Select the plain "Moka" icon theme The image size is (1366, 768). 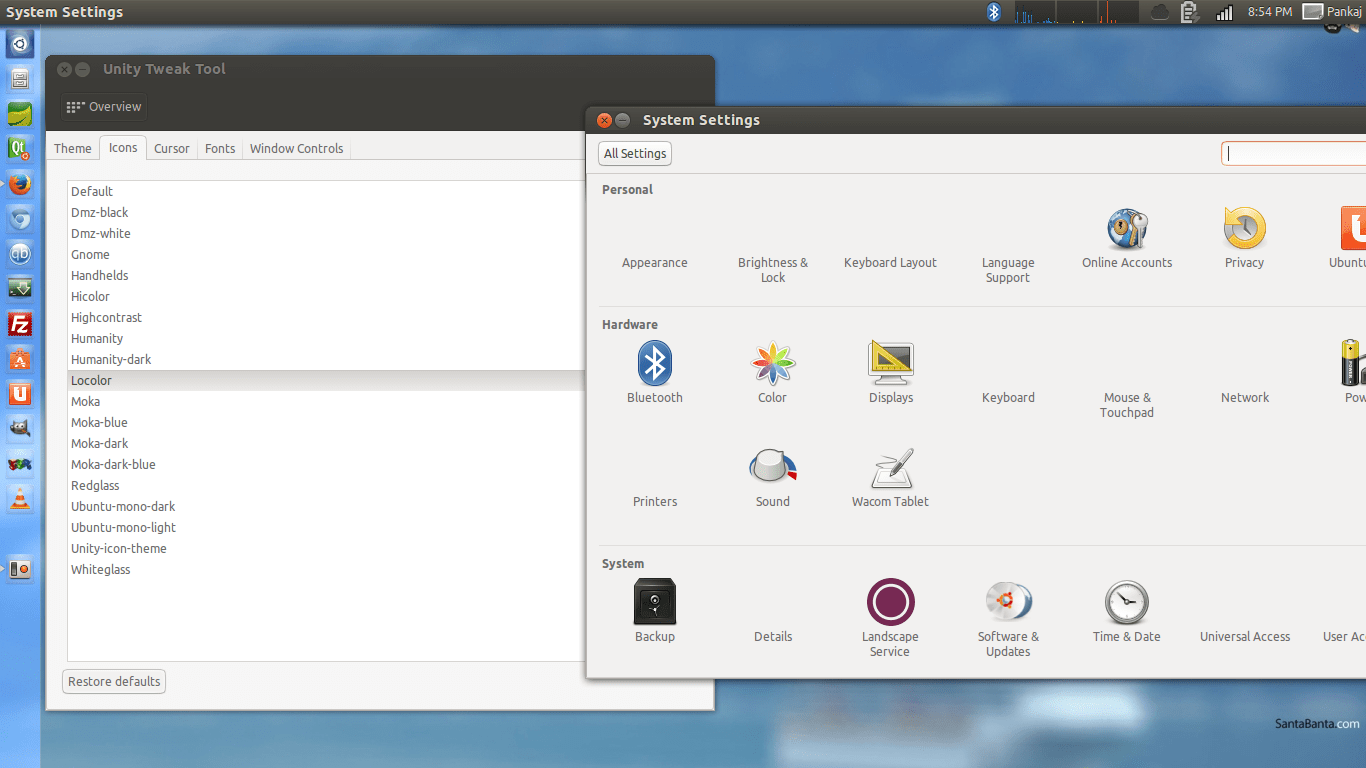tap(326, 401)
